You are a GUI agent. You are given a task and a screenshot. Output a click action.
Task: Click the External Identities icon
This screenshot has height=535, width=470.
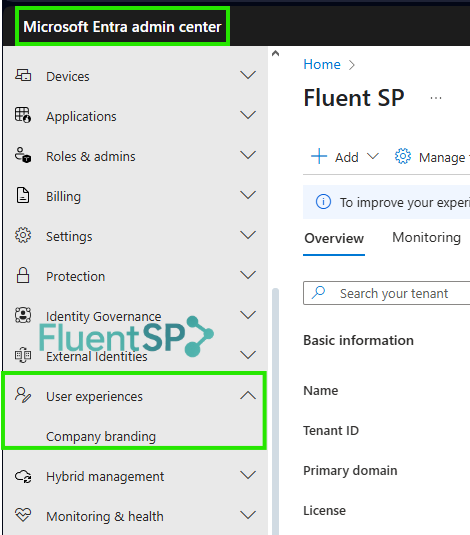coord(23,355)
